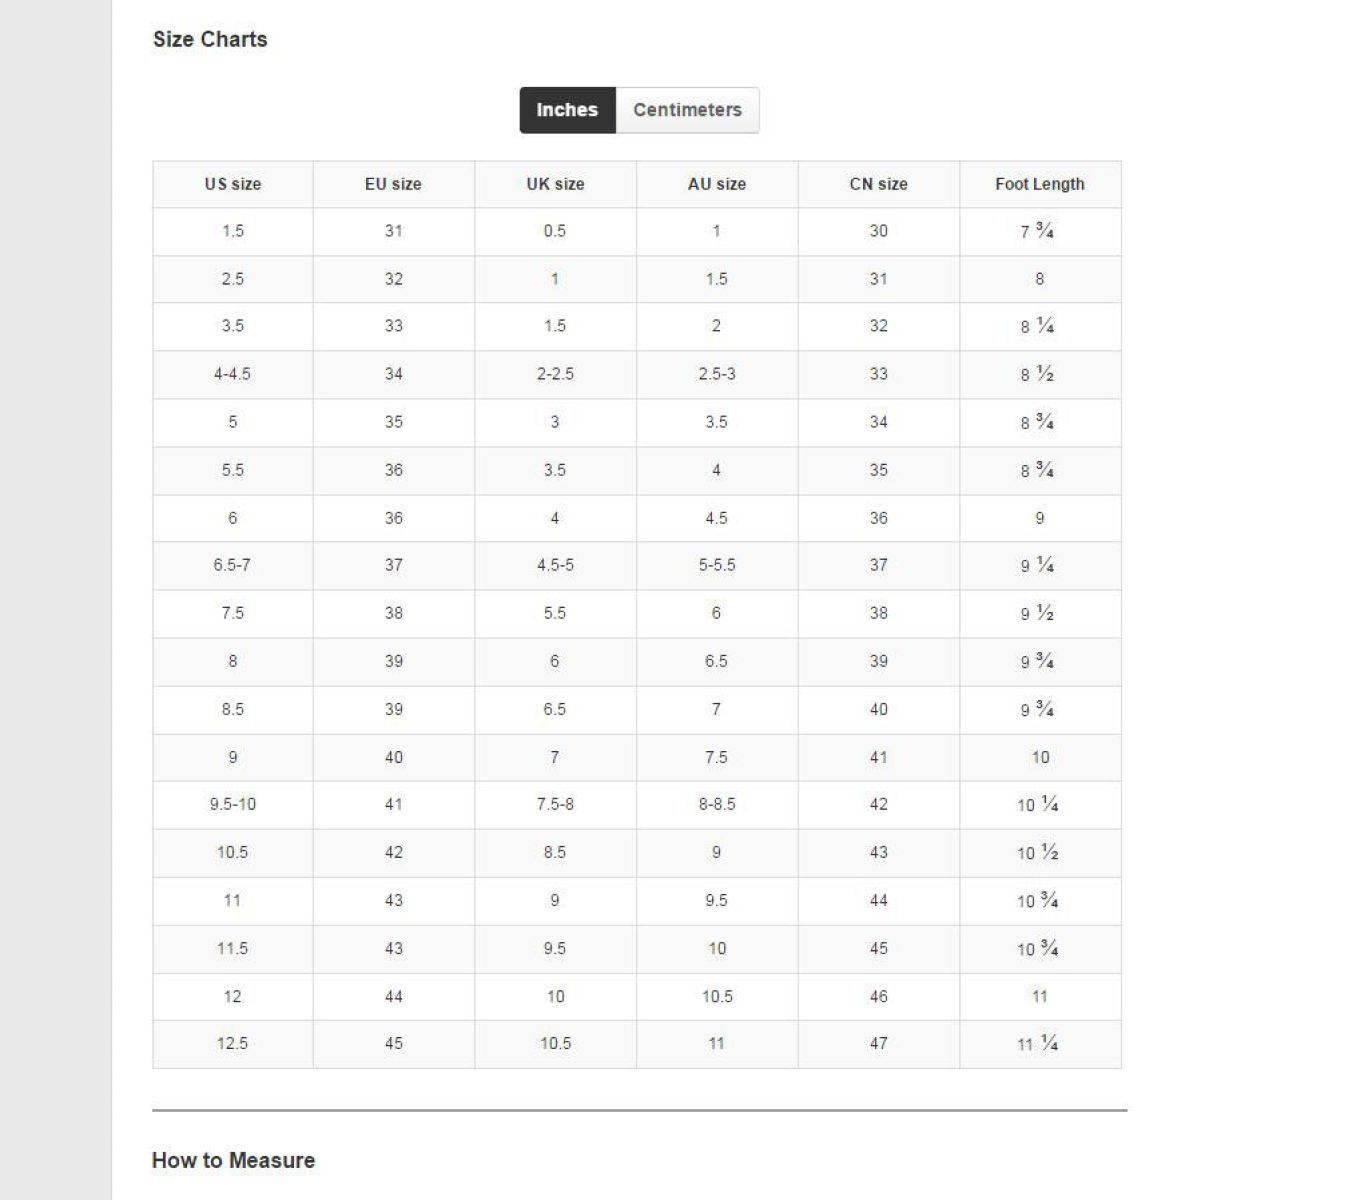Click the Size Charts heading

click(x=210, y=40)
